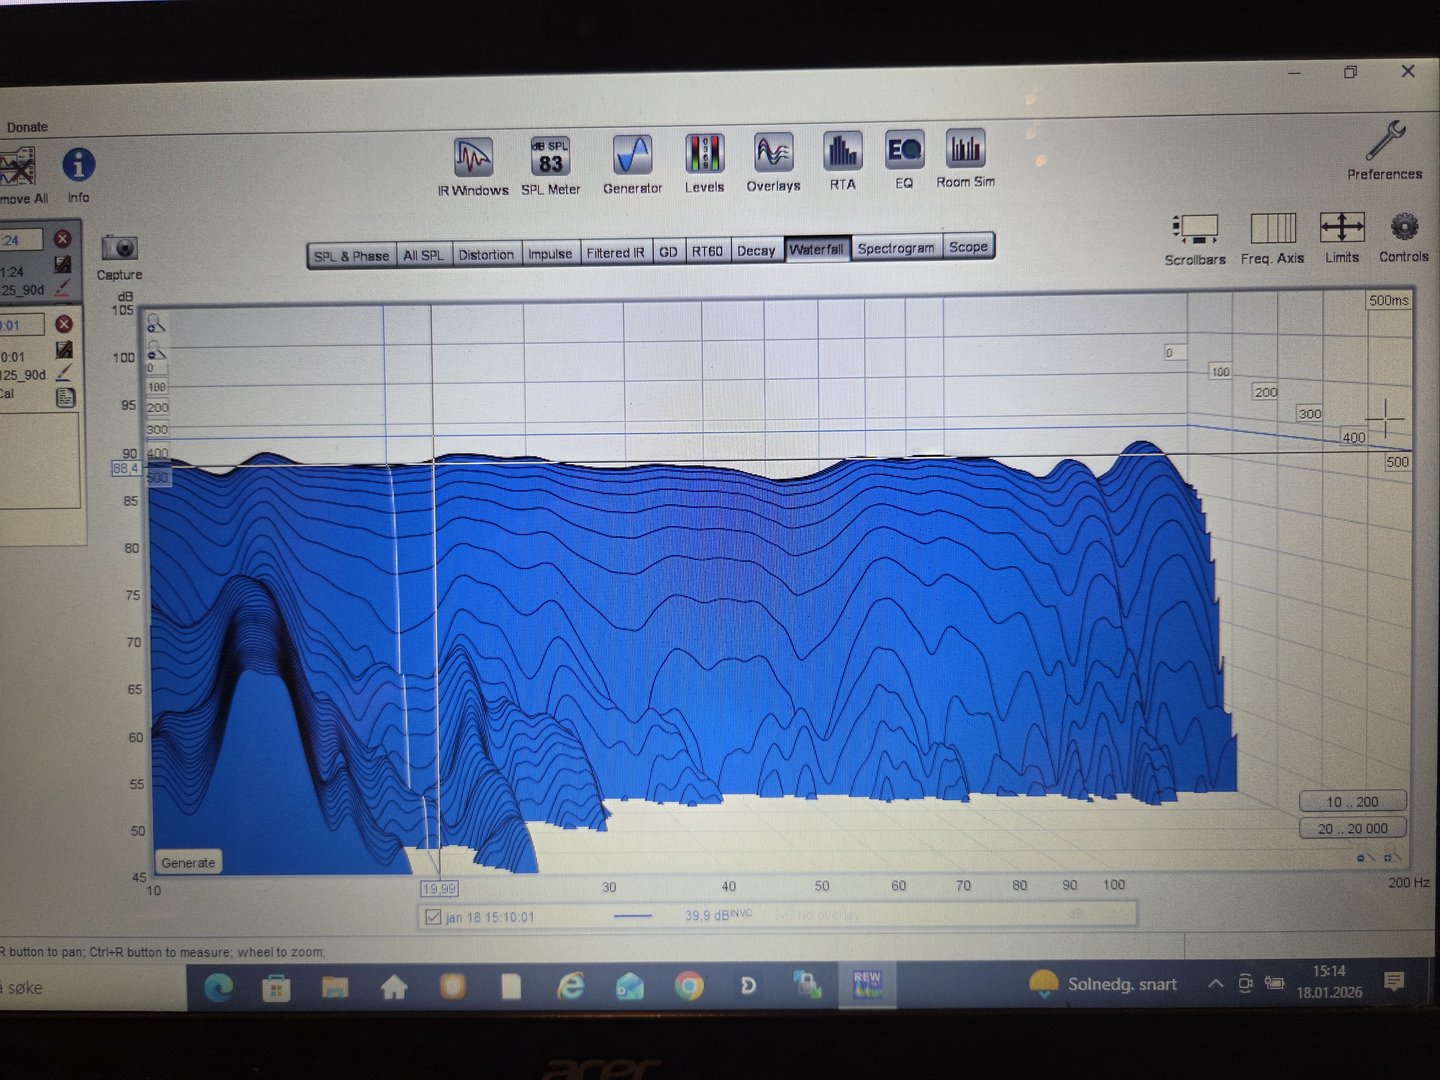The image size is (1440, 1080).
Task: Click the REW app taskbar icon
Action: point(867,985)
